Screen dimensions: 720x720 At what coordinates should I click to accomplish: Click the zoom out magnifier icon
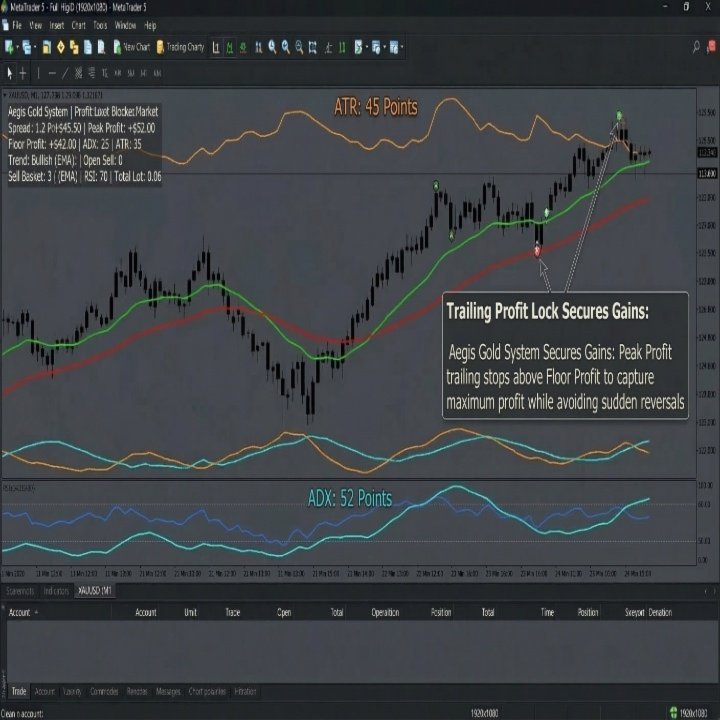[299, 47]
